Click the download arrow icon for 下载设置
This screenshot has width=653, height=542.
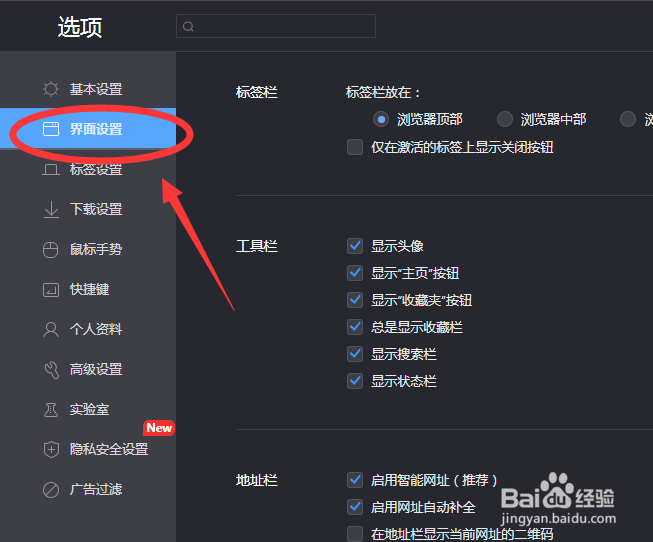tap(51, 210)
